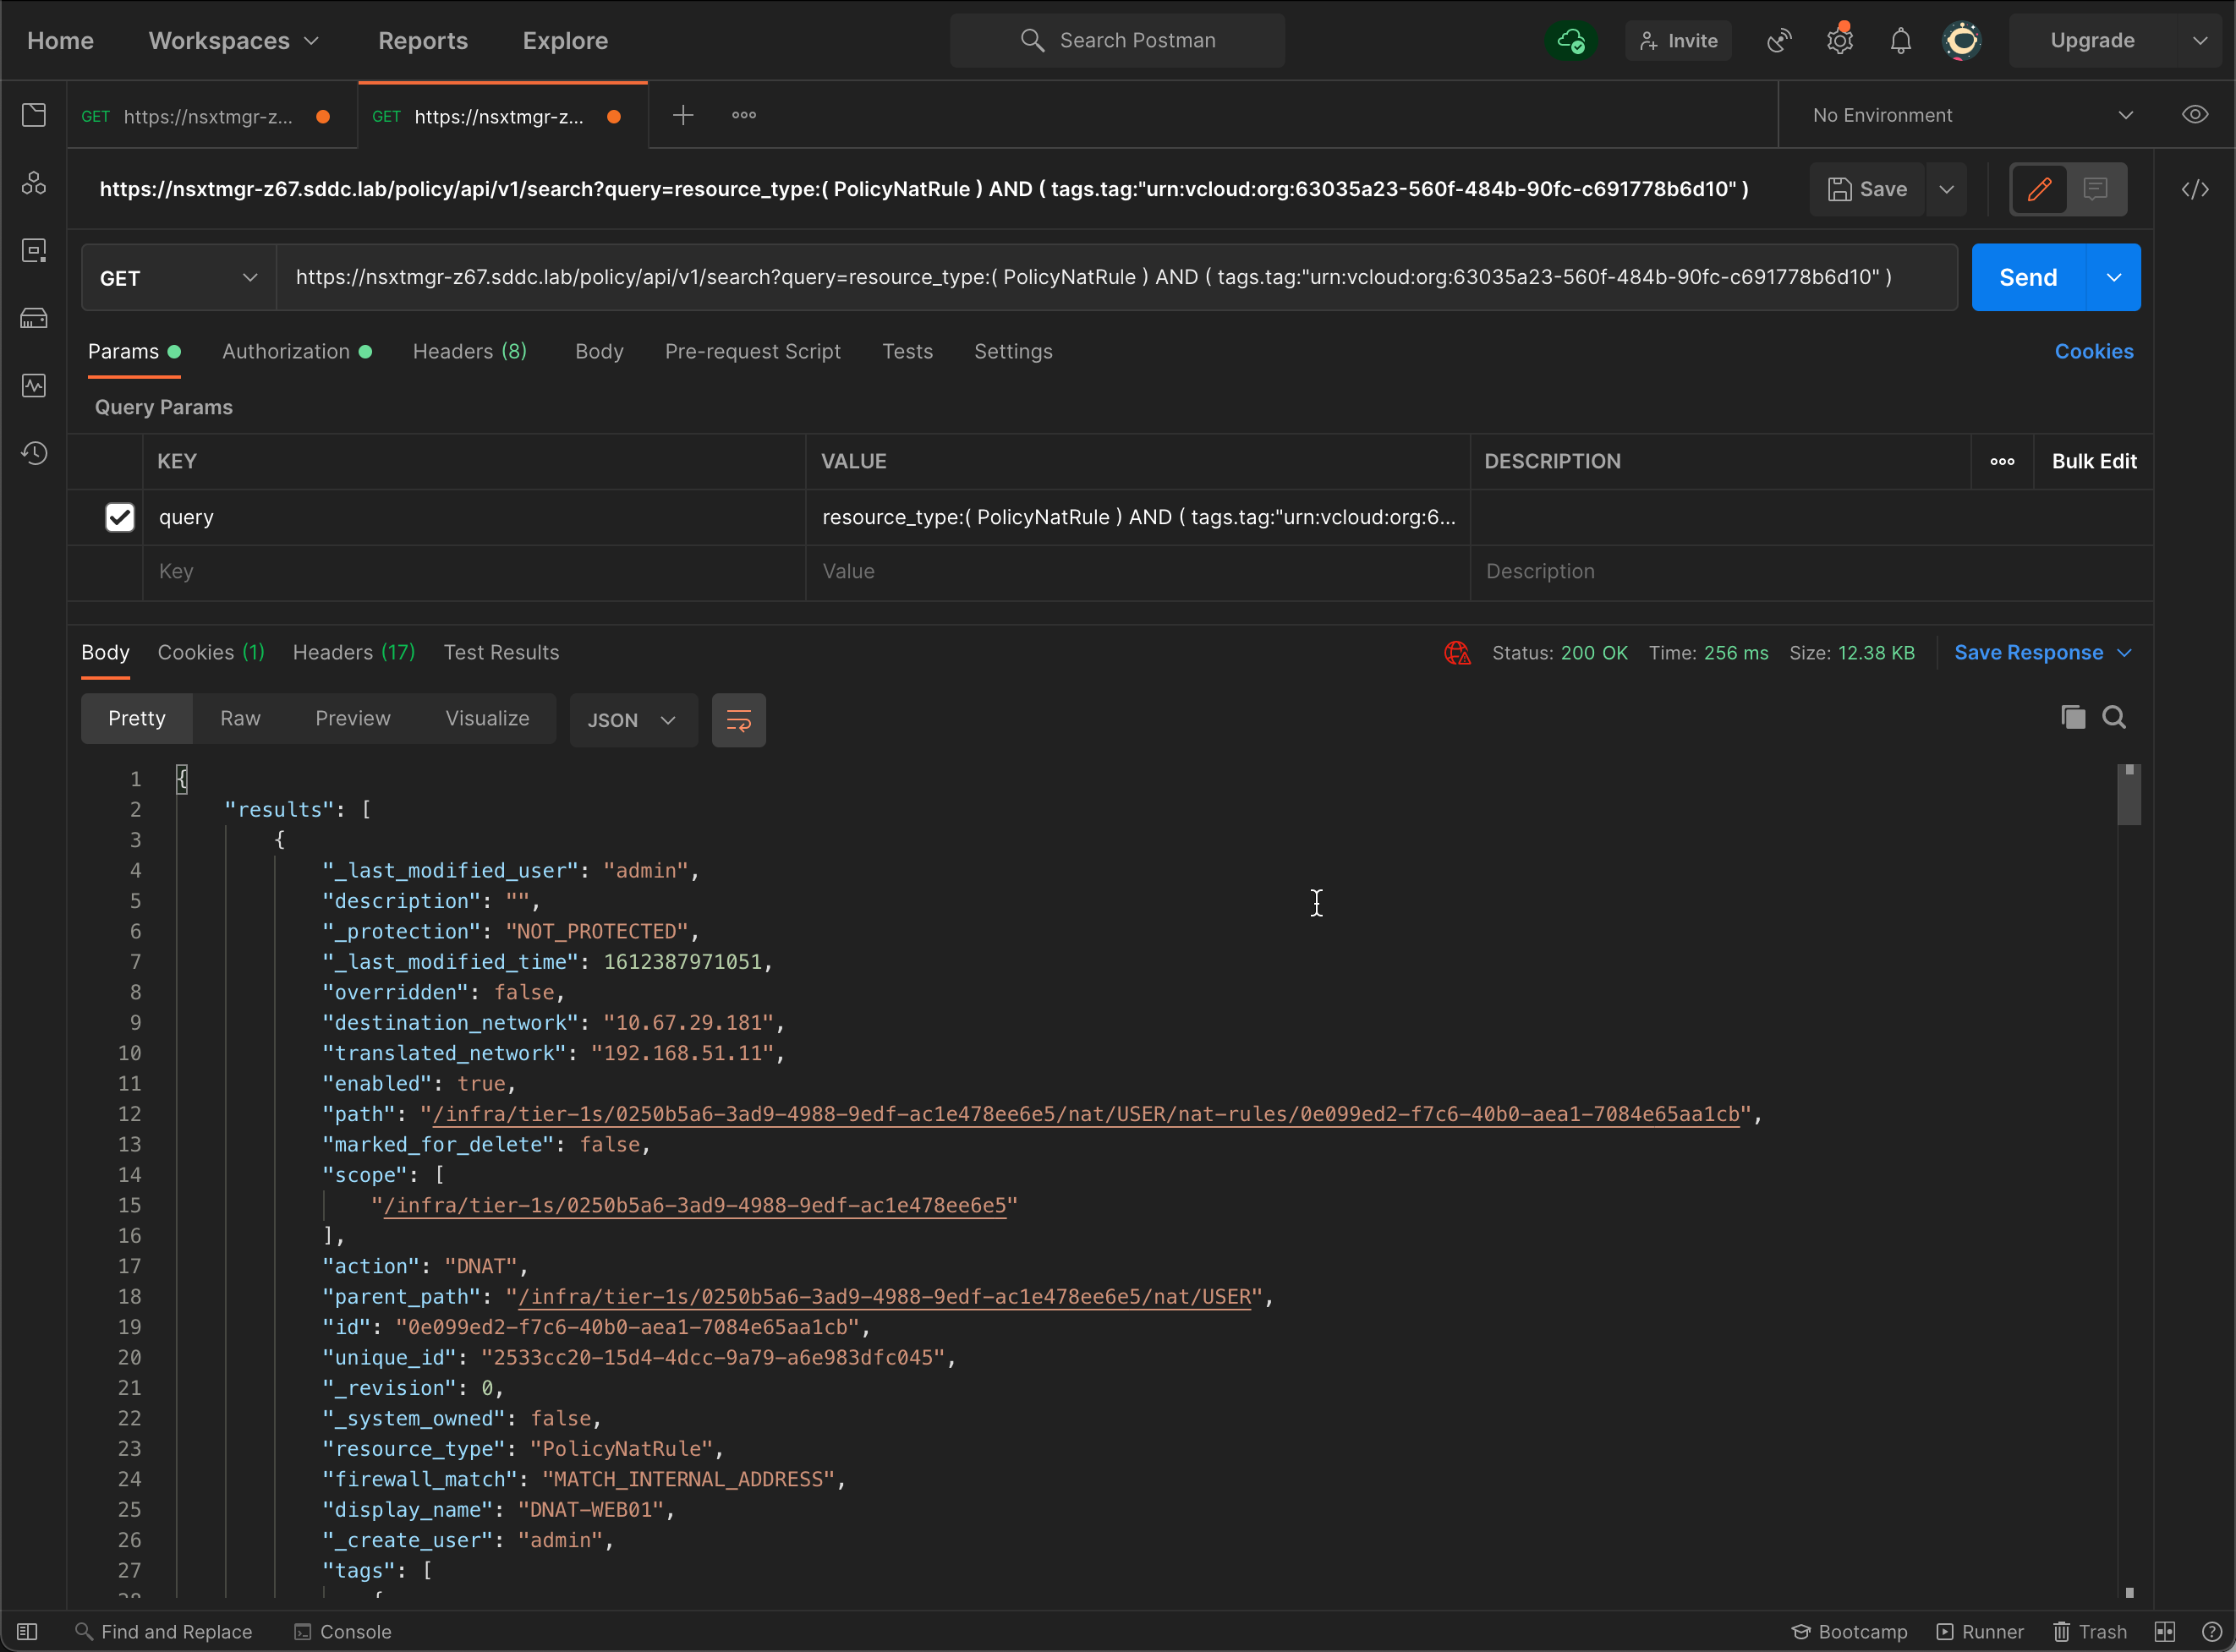The height and width of the screenshot is (1652, 2236).
Task: Uncheck the query parameter checkbox
Action: click(120, 517)
